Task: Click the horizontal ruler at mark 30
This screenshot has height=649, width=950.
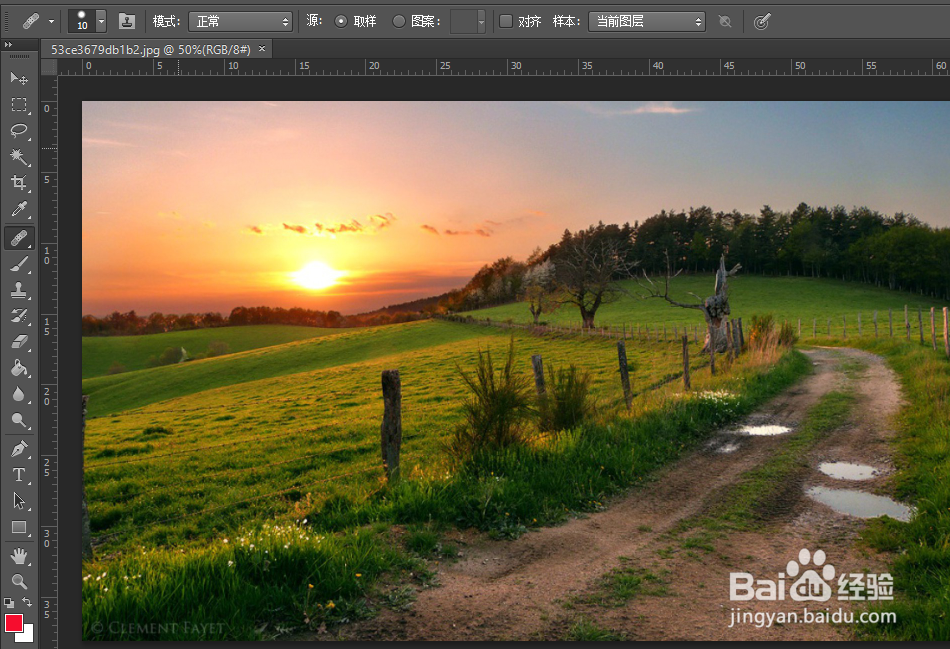Action: pos(516,66)
